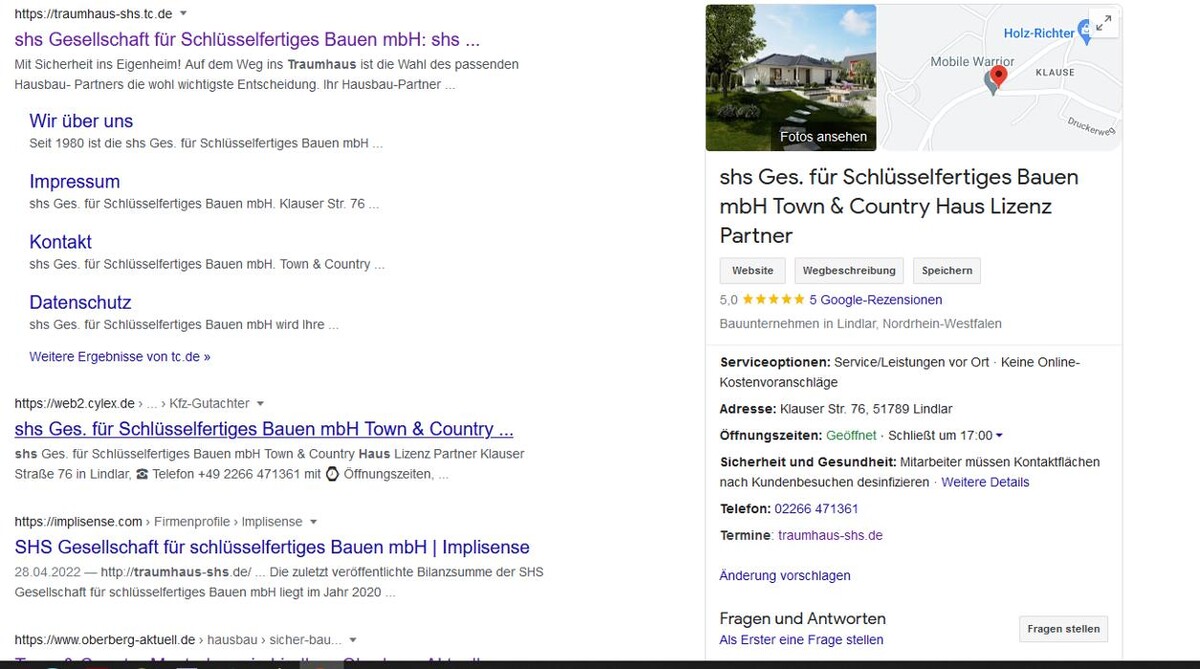Image resolution: width=1200 pixels, height=669 pixels.
Task: Open dropdown arrow beside implisense.com breadcrumb
Action: pos(313,522)
